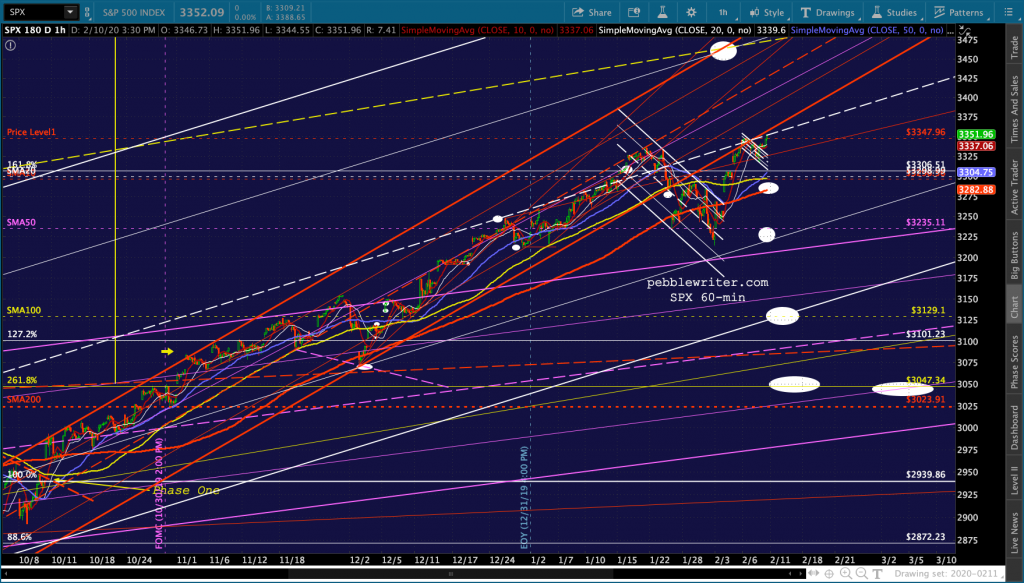Open the Times And Sales side tab
This screenshot has width=1024, height=583.
(1015, 105)
